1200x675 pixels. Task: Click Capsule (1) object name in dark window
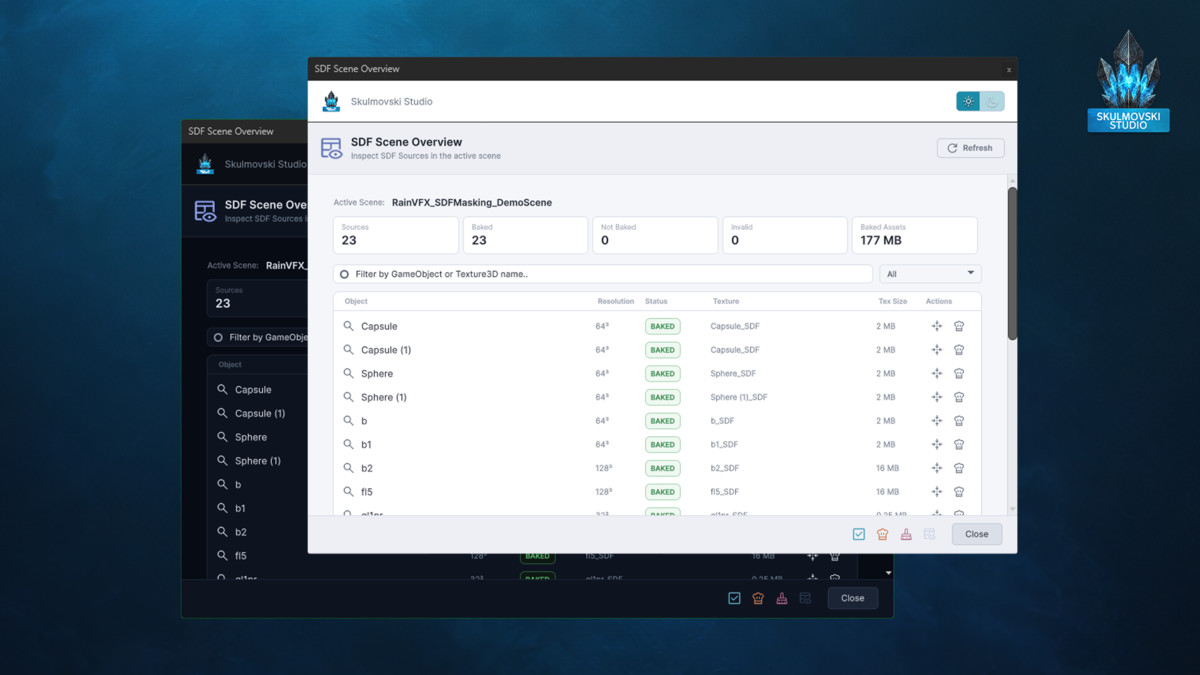260,413
